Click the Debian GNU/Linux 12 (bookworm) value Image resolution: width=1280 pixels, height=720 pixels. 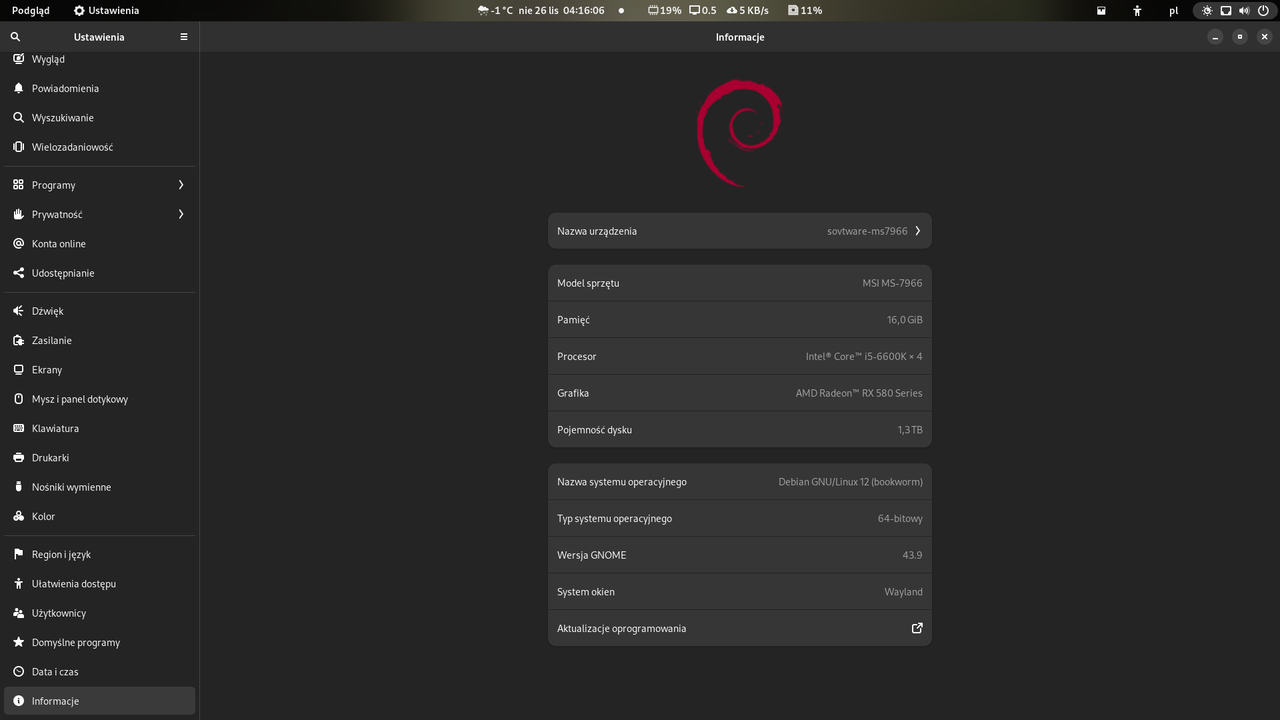pos(850,482)
